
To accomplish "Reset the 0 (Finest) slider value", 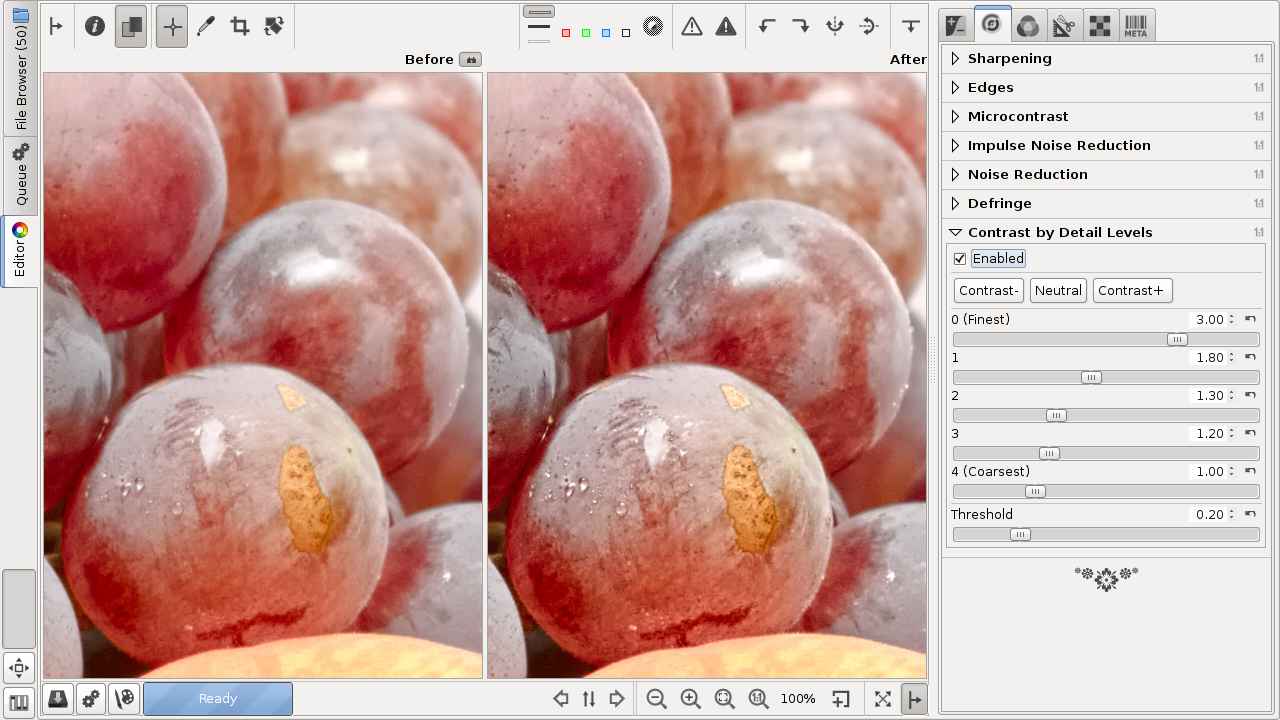I will click(x=1250, y=319).
